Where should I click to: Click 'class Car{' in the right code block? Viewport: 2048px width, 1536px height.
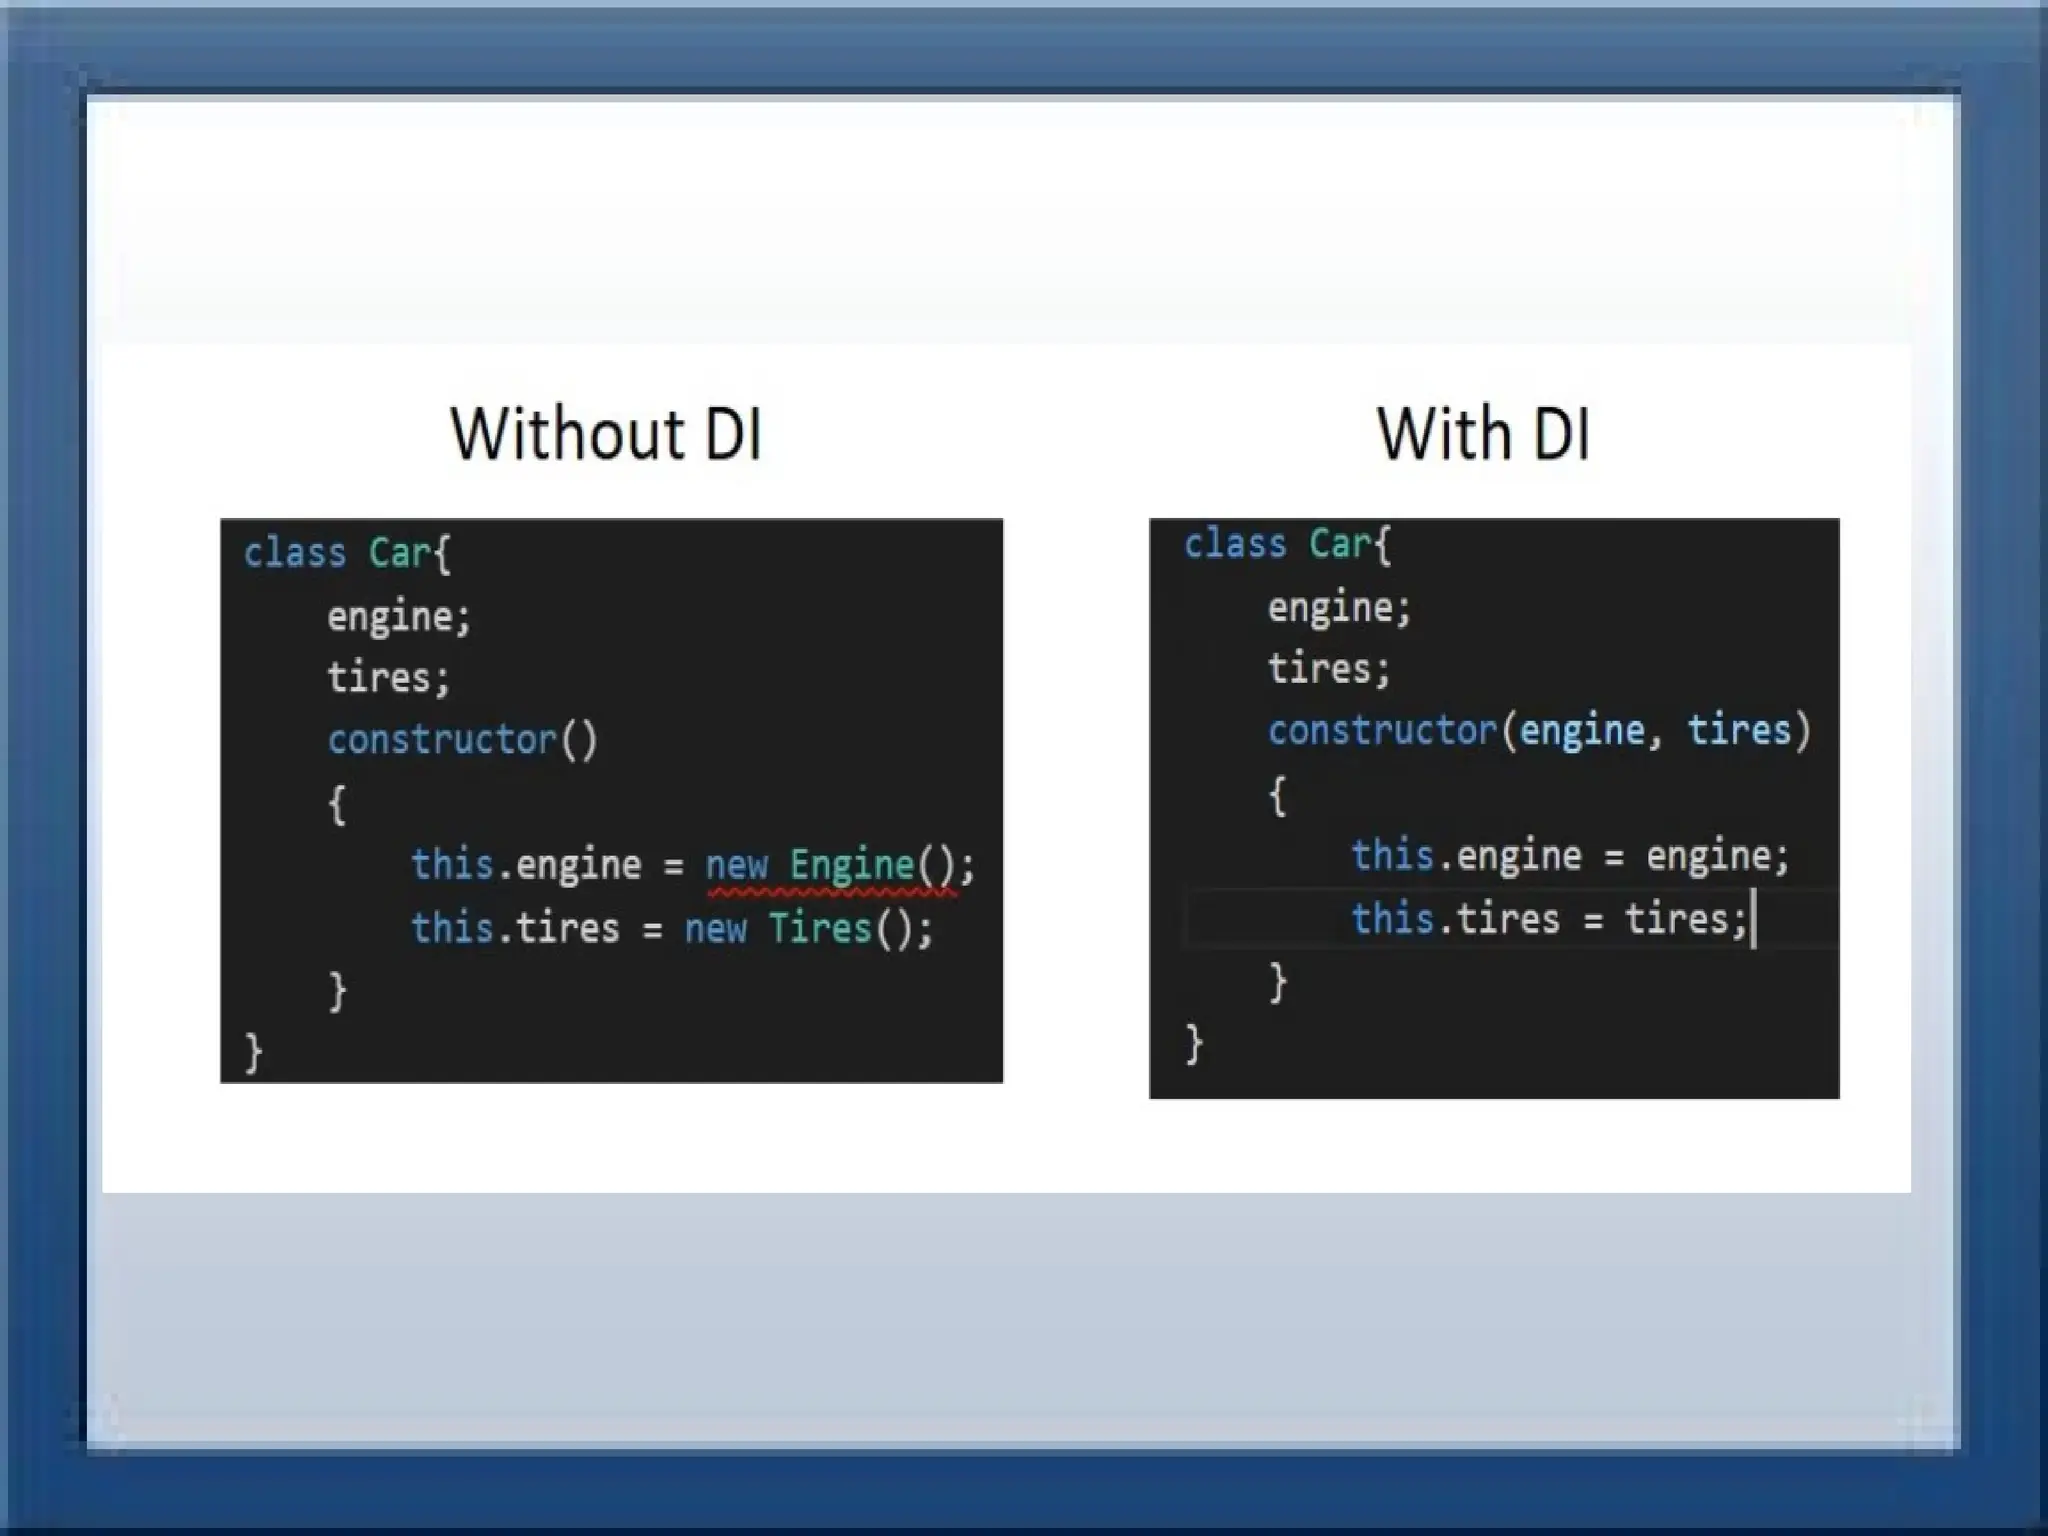(x=1288, y=545)
